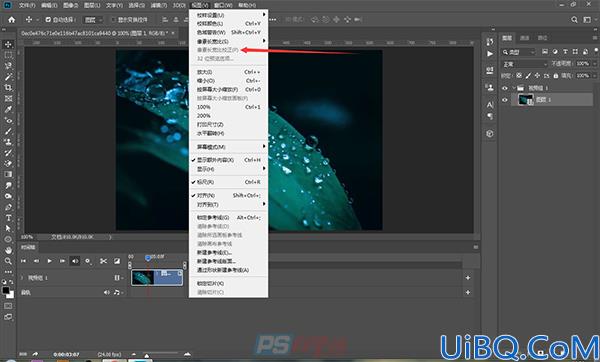Open the Fill 100% dropdown arrow
Viewport: 600px width, 362px height.
click(x=594, y=76)
